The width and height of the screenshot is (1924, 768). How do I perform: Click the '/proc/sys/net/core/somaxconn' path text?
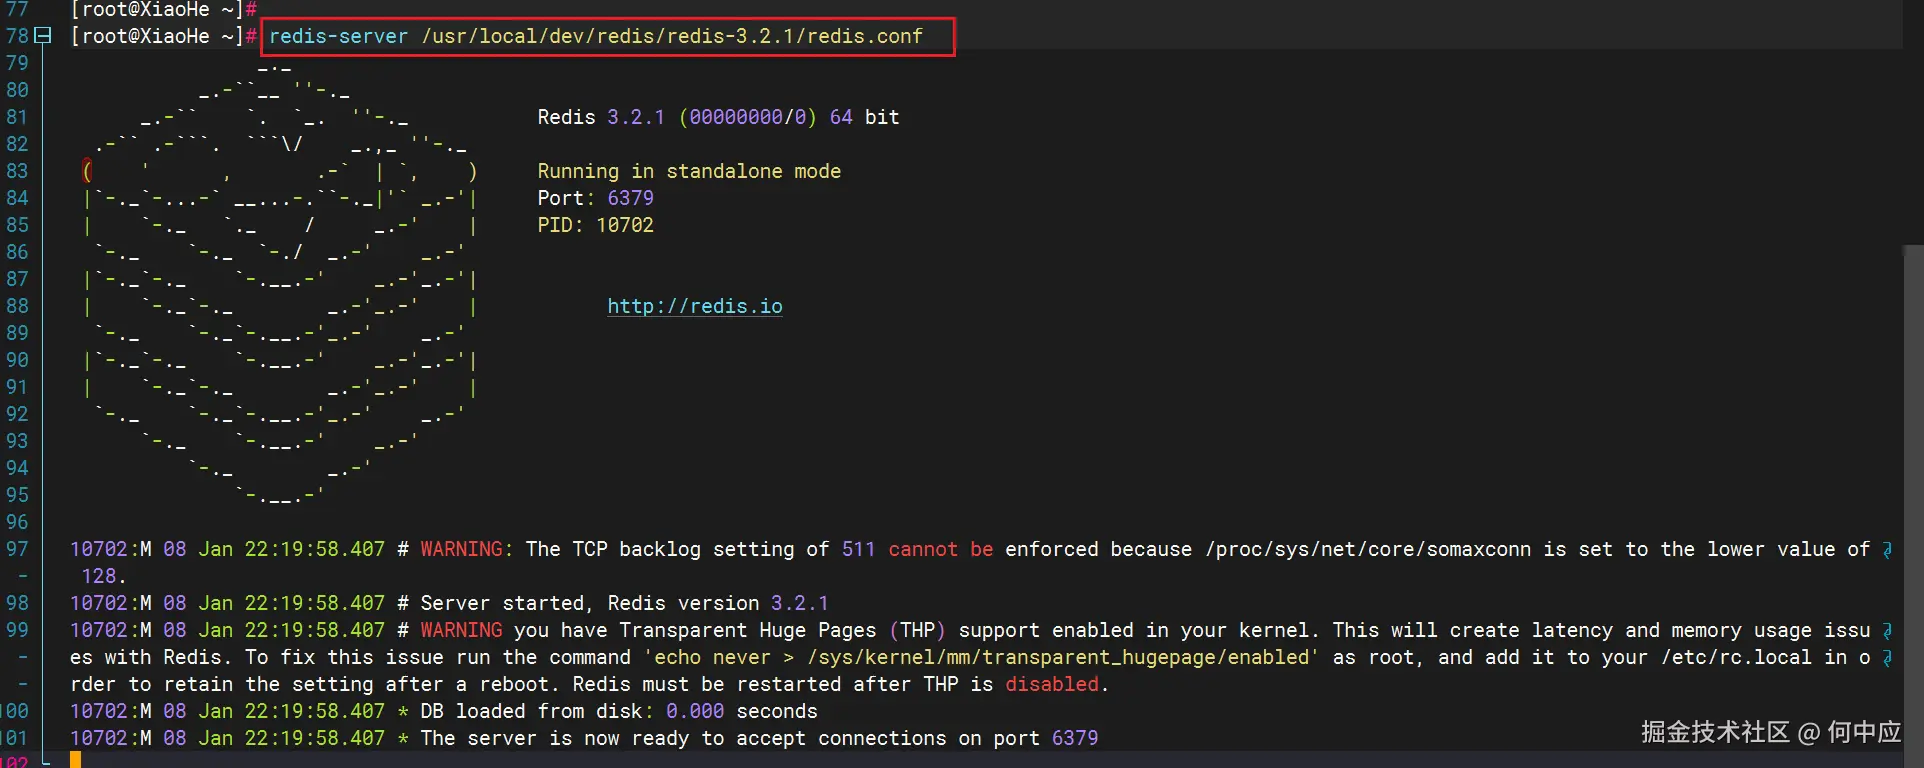click(1367, 549)
